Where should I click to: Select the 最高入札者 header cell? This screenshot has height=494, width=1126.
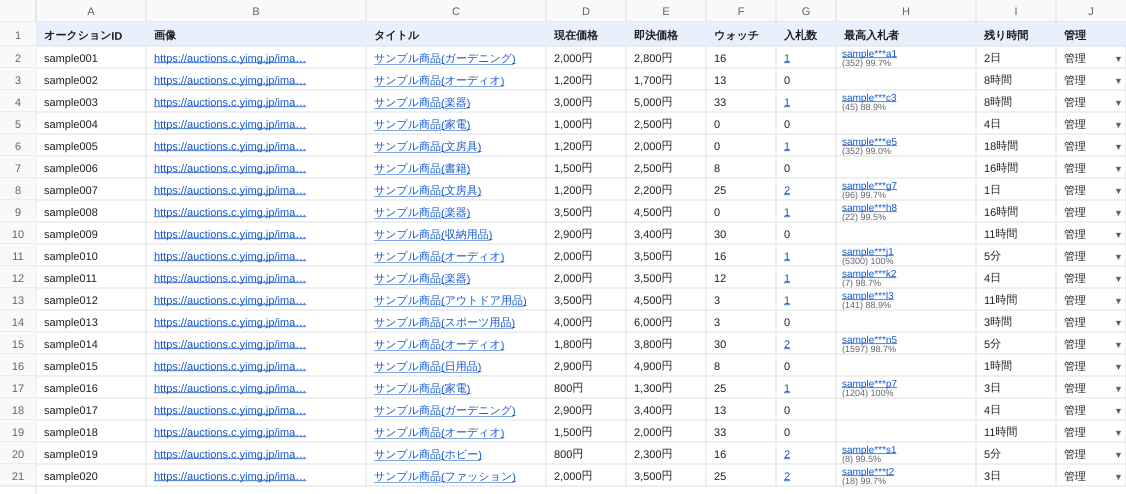click(906, 34)
